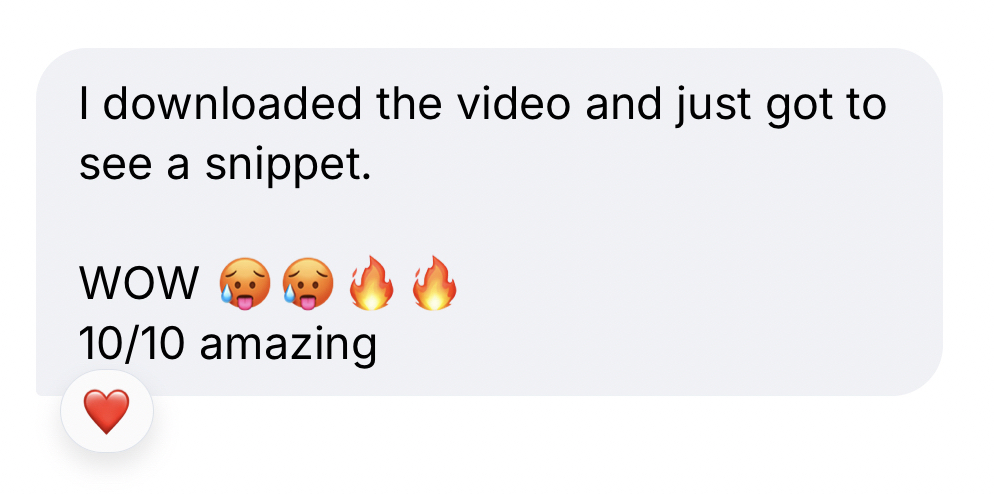Click the word downloaded
Image resolution: width=994 pixels, height=494 pixels.
pos(232,103)
